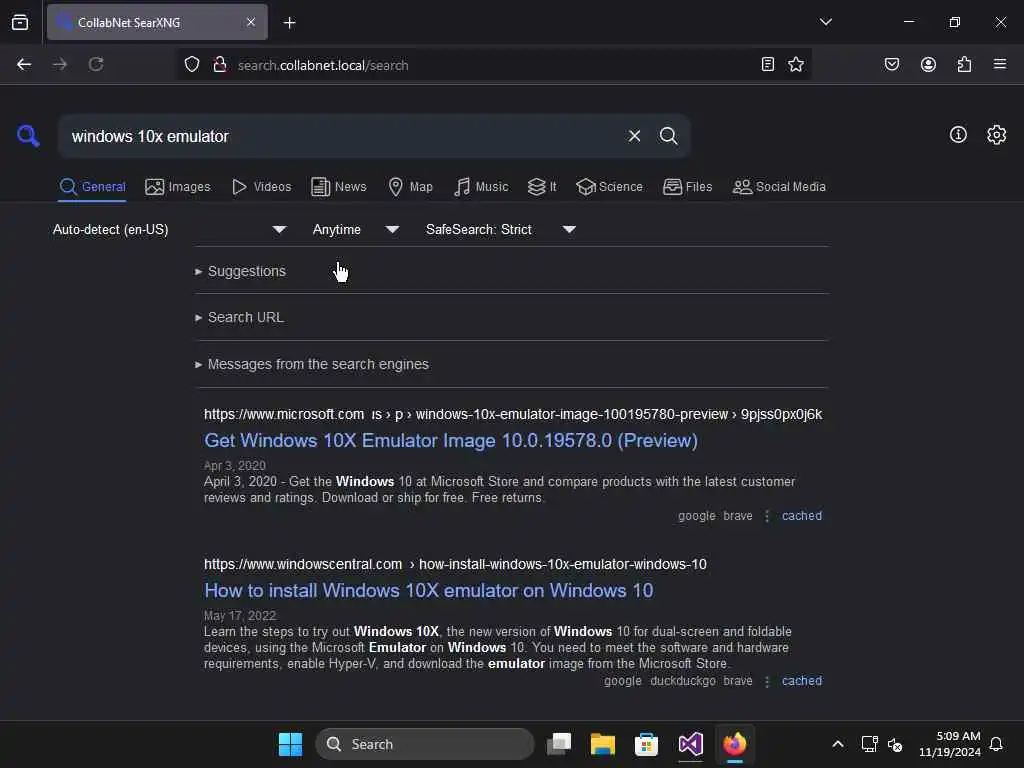Go back to previous page
Image resolution: width=1024 pixels, height=768 pixels.
(x=24, y=64)
